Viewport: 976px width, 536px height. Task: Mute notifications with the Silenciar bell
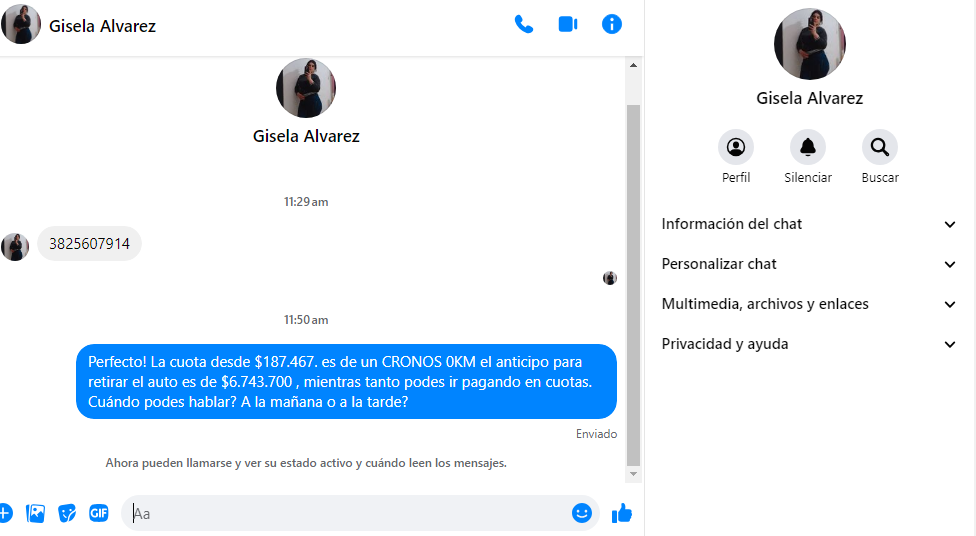(x=807, y=148)
